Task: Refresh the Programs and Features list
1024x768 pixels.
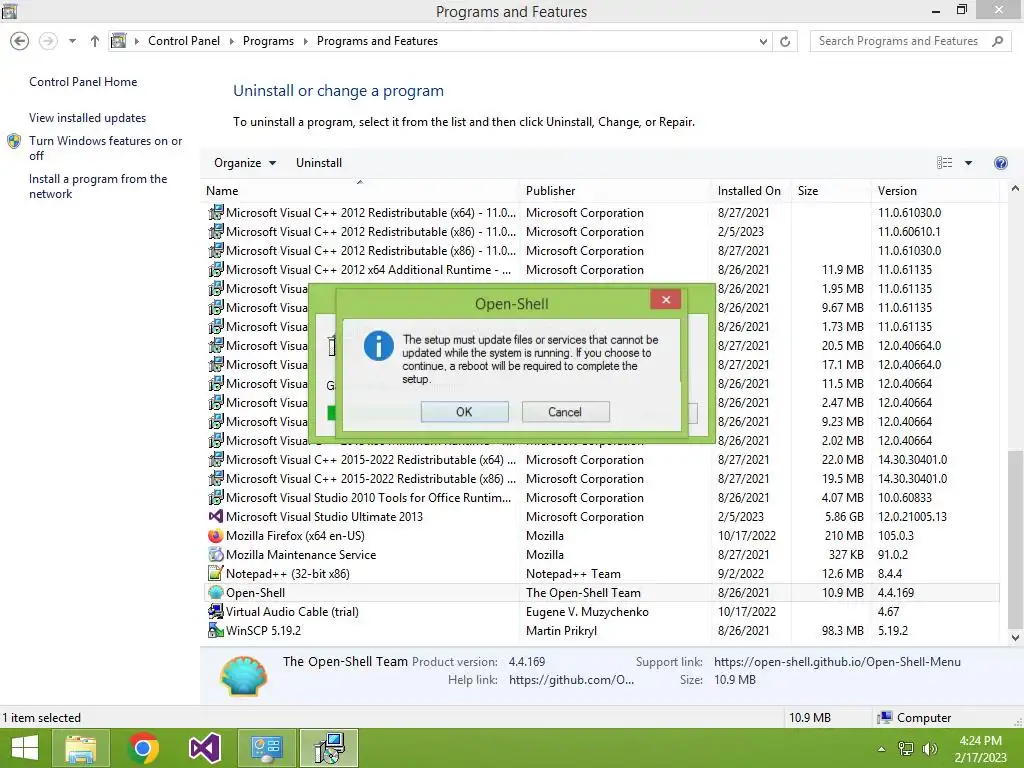Action: click(x=785, y=41)
